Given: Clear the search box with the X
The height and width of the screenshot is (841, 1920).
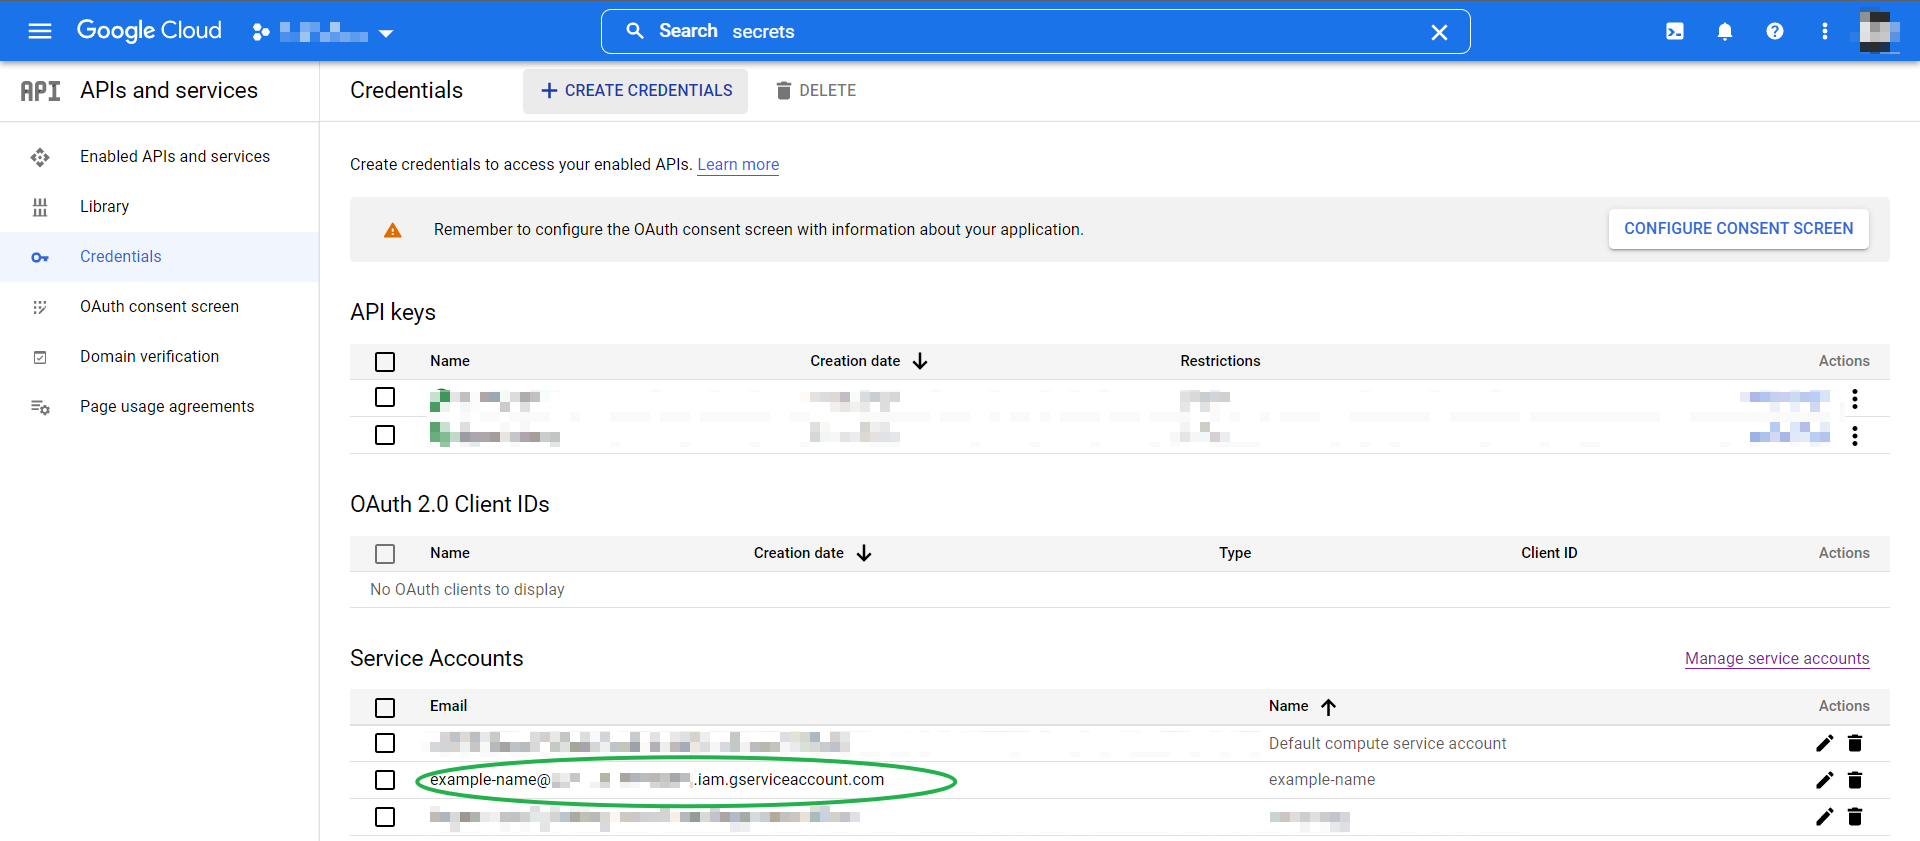Looking at the screenshot, I should pyautogui.click(x=1439, y=32).
